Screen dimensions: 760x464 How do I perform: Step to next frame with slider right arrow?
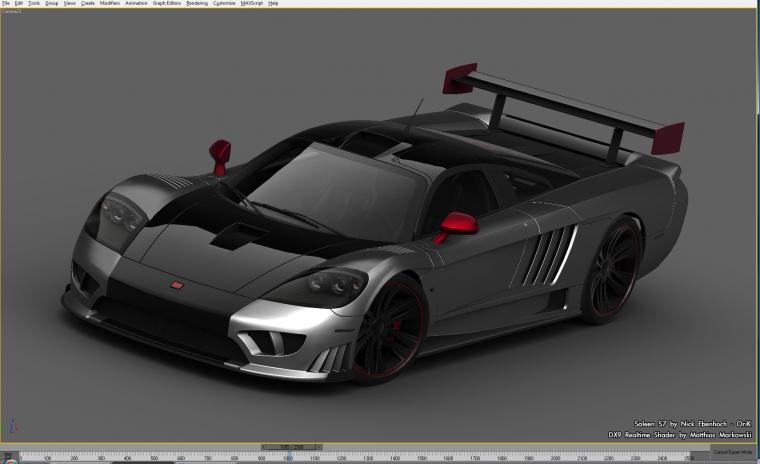[319, 447]
